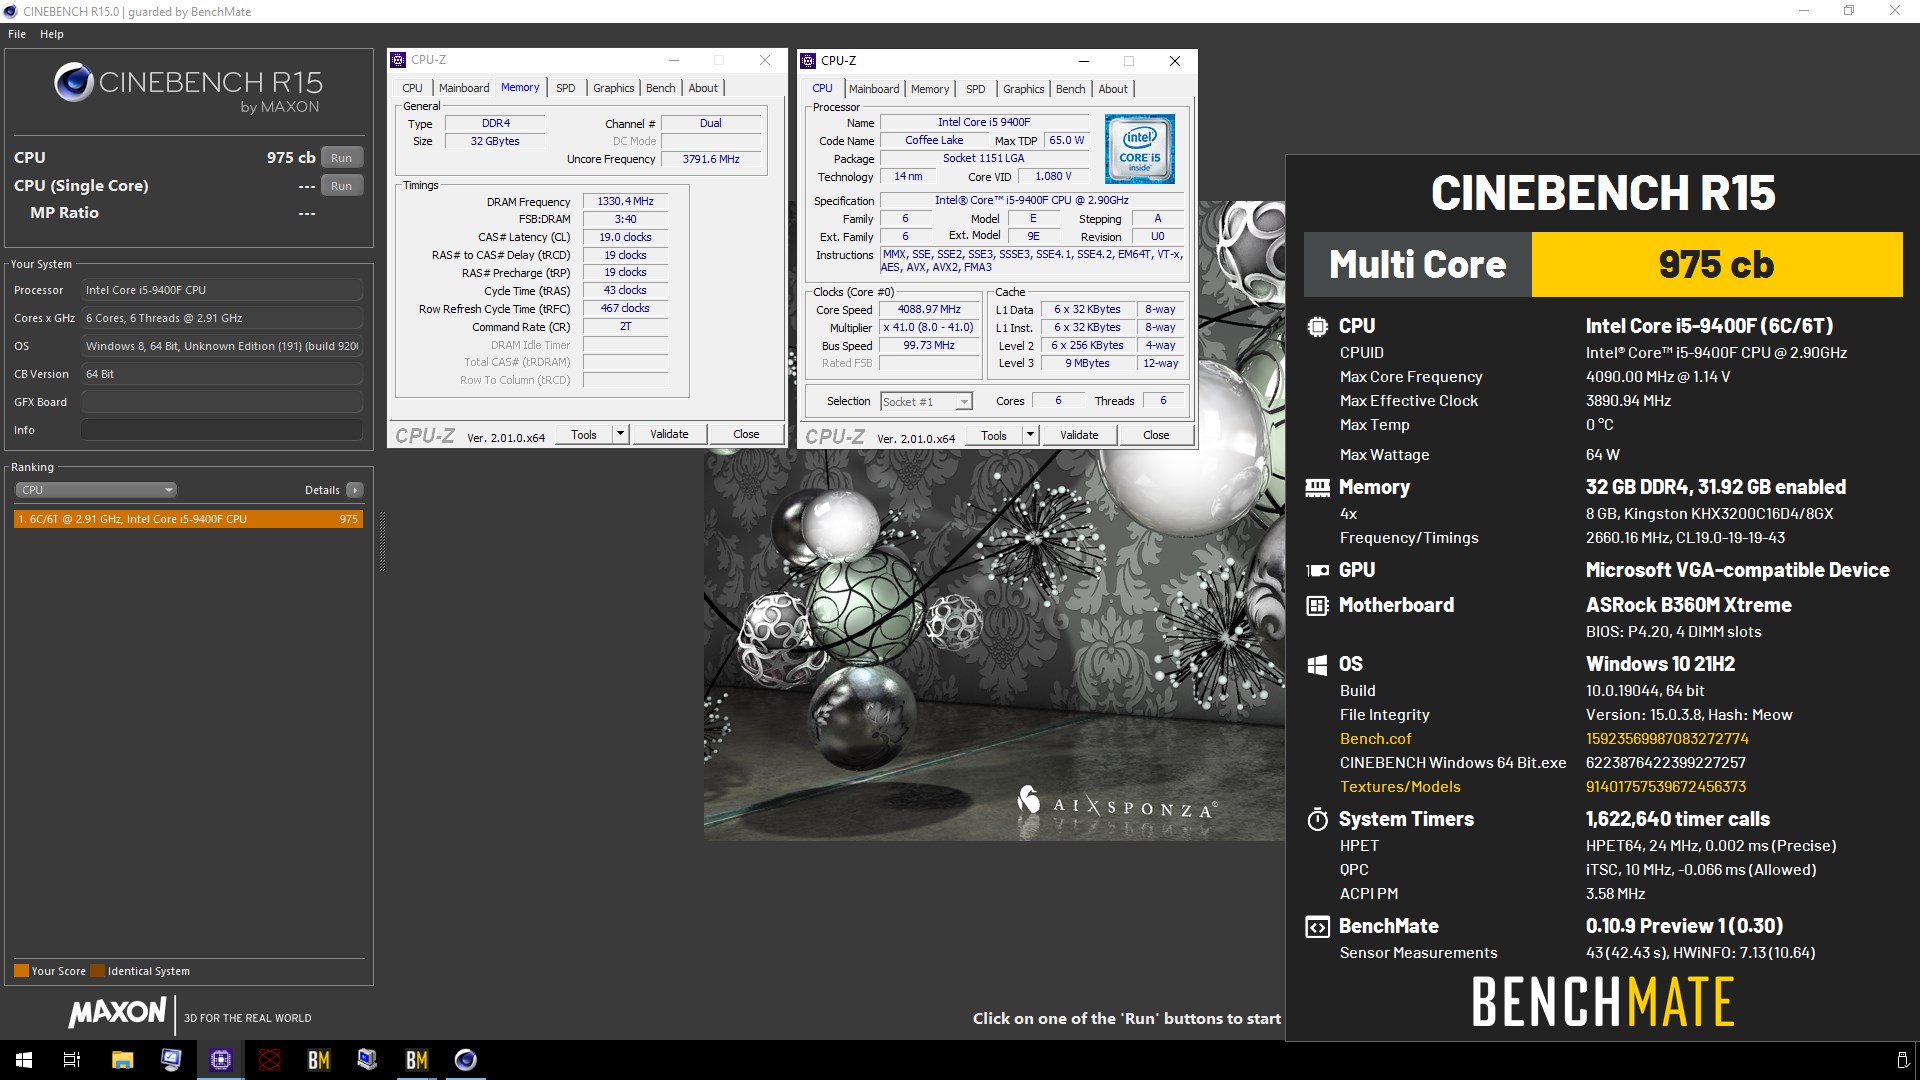
Task: Click the Cinebench logo icon in header
Action: [x=74, y=83]
